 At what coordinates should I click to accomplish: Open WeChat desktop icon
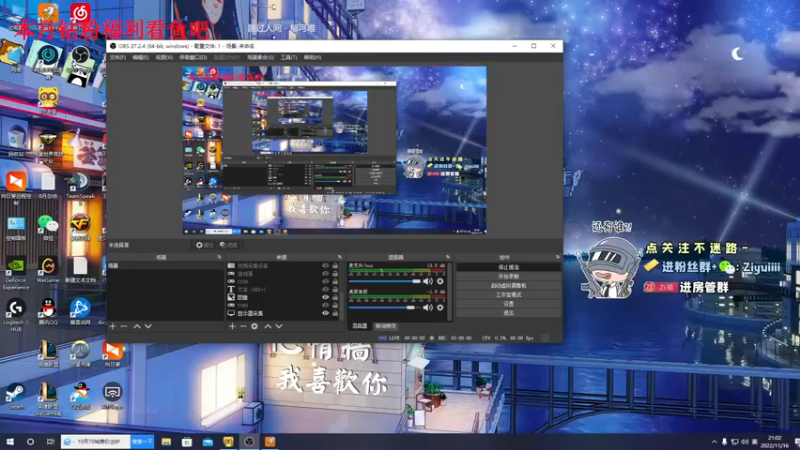pyautogui.click(x=48, y=228)
